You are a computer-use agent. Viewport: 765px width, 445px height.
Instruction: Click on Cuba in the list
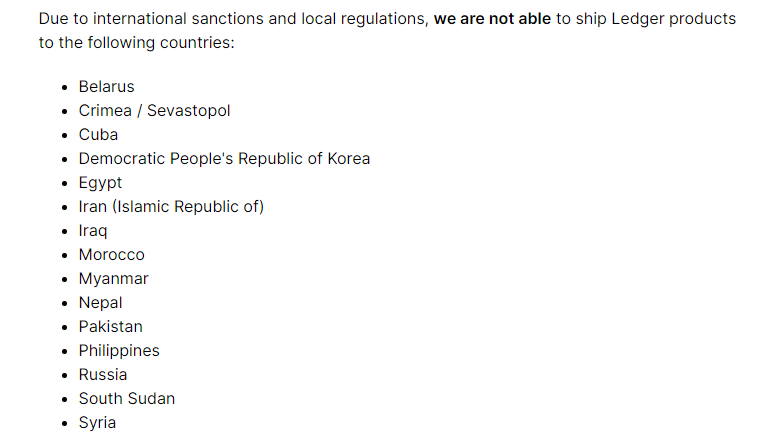coord(98,135)
